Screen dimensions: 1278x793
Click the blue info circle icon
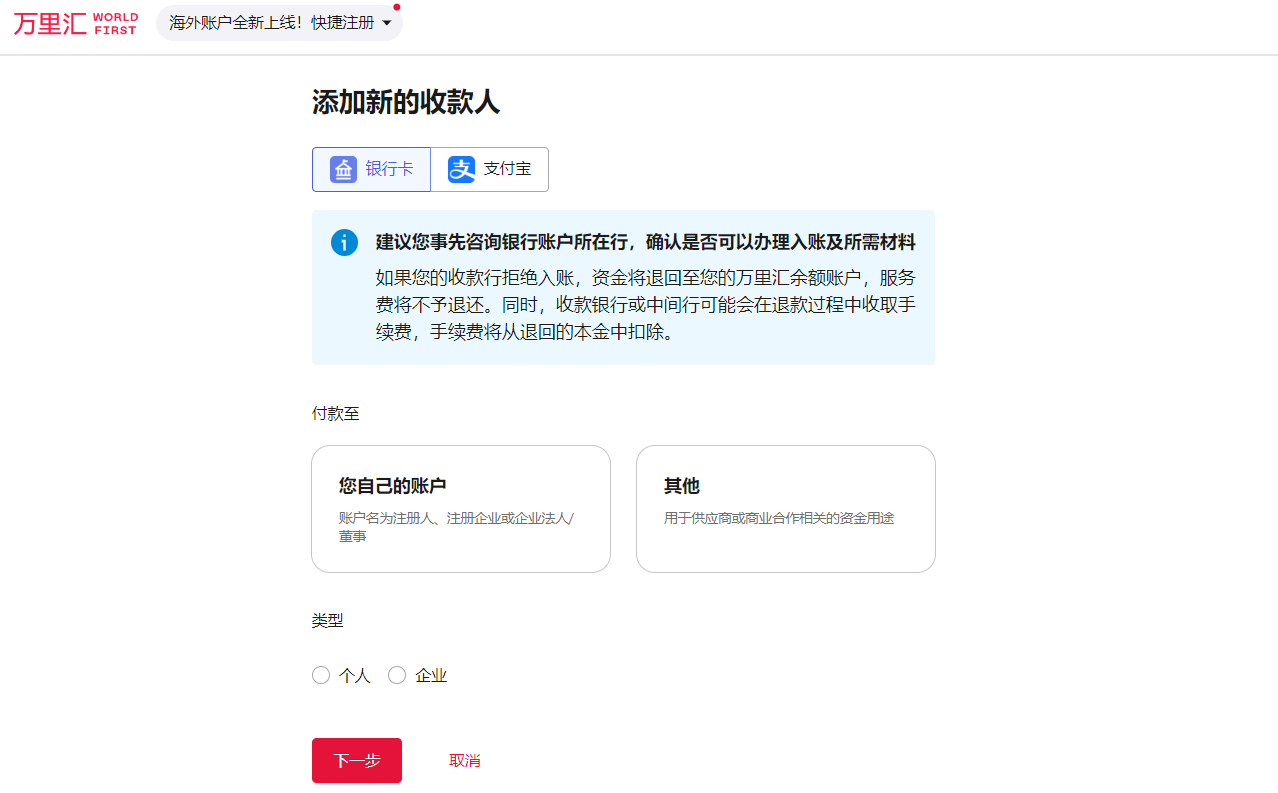point(344,243)
